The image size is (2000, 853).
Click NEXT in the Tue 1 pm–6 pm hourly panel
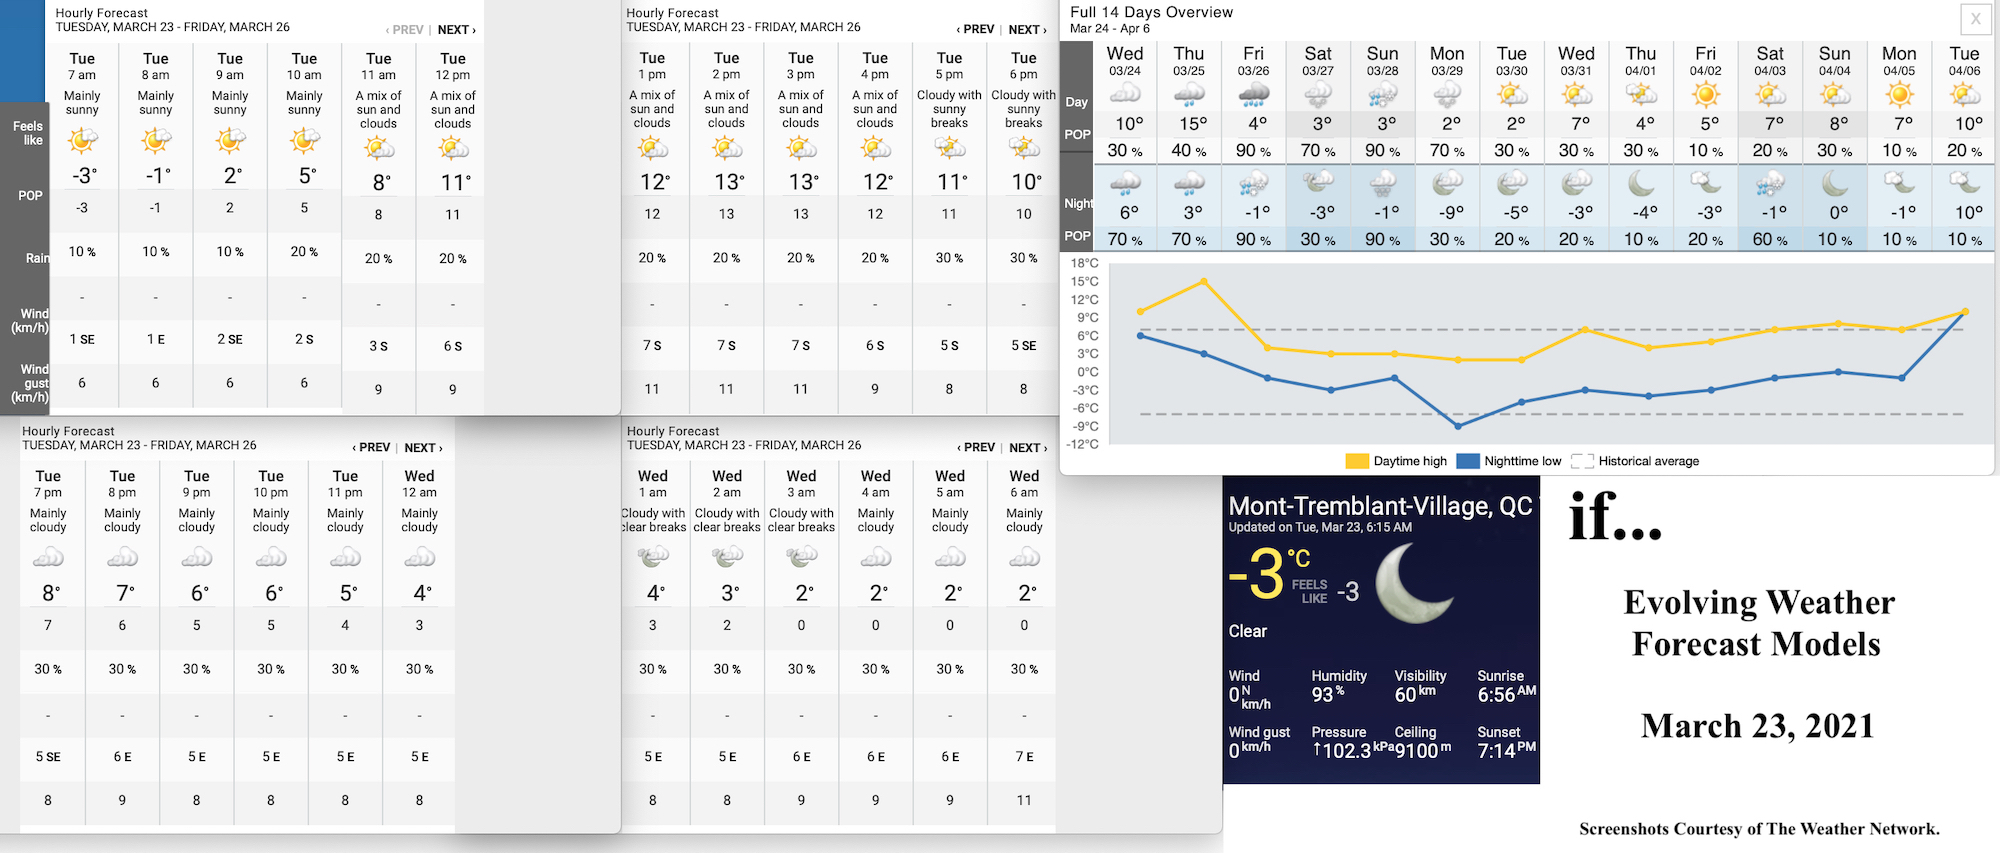pos(1027,30)
